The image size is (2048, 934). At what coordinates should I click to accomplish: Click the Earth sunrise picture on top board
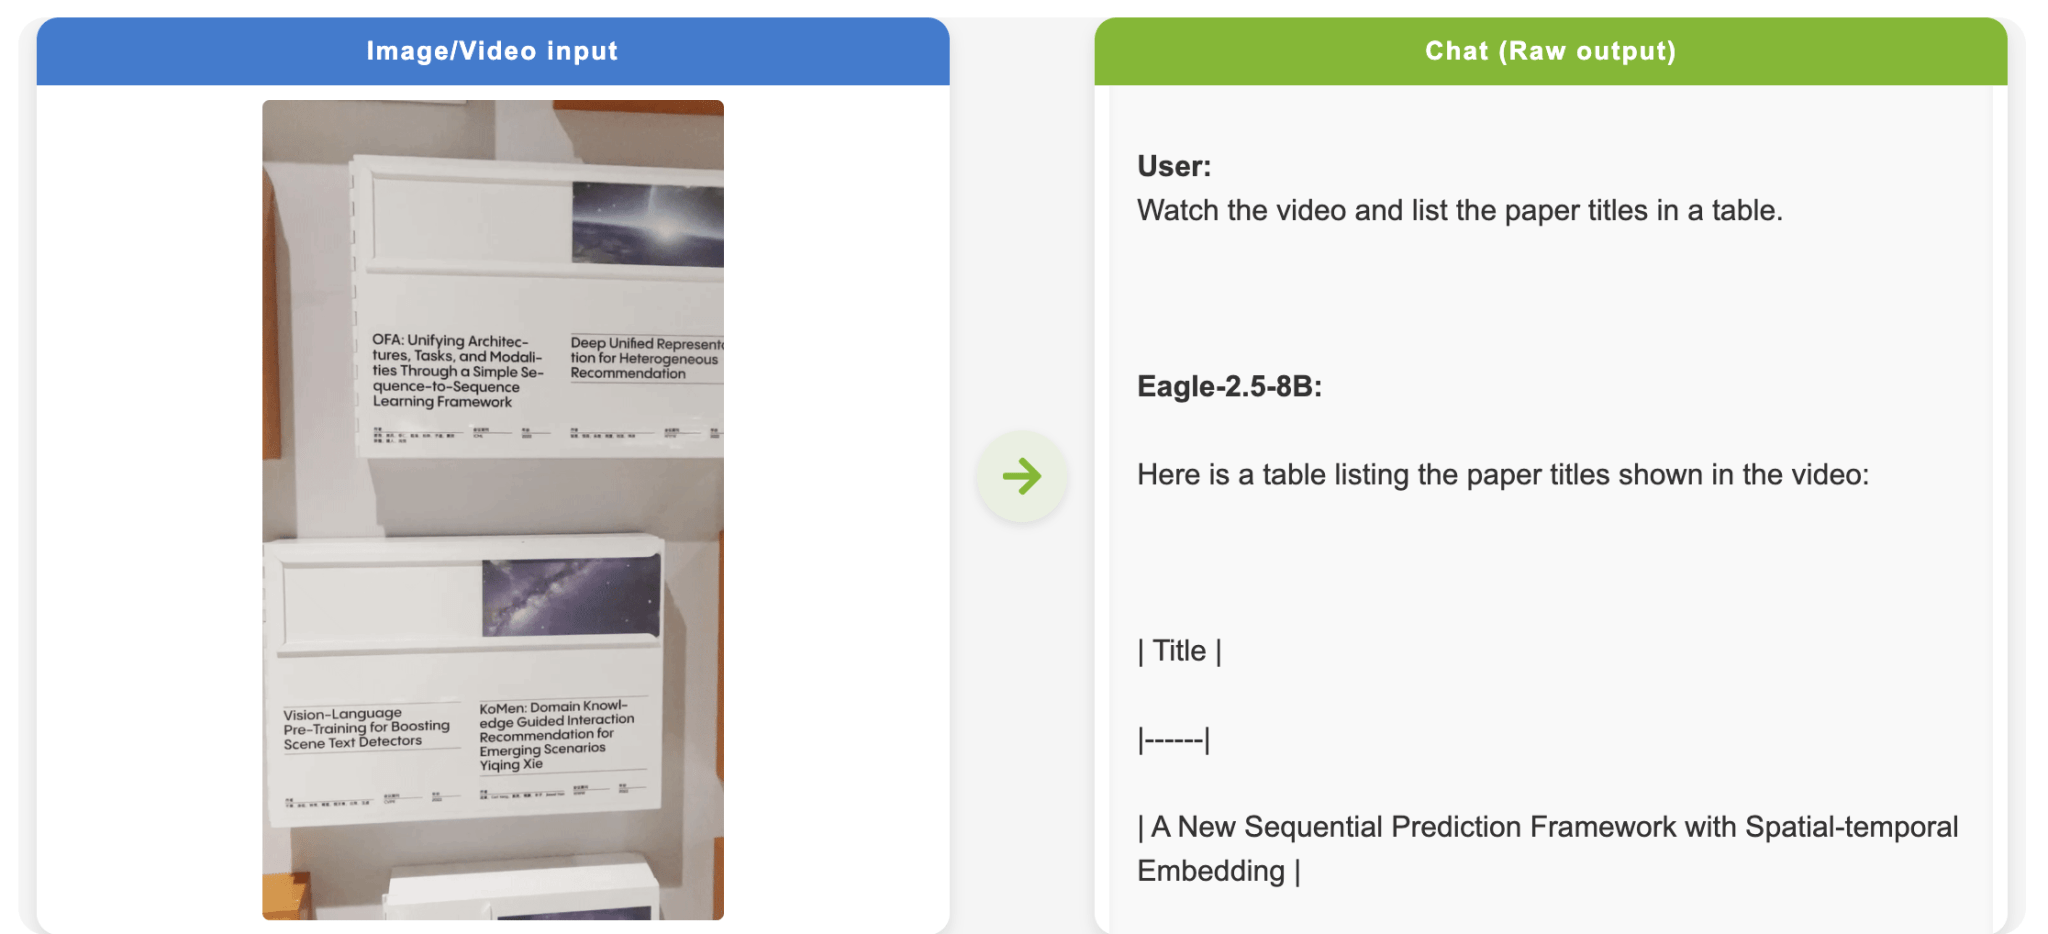(x=647, y=224)
